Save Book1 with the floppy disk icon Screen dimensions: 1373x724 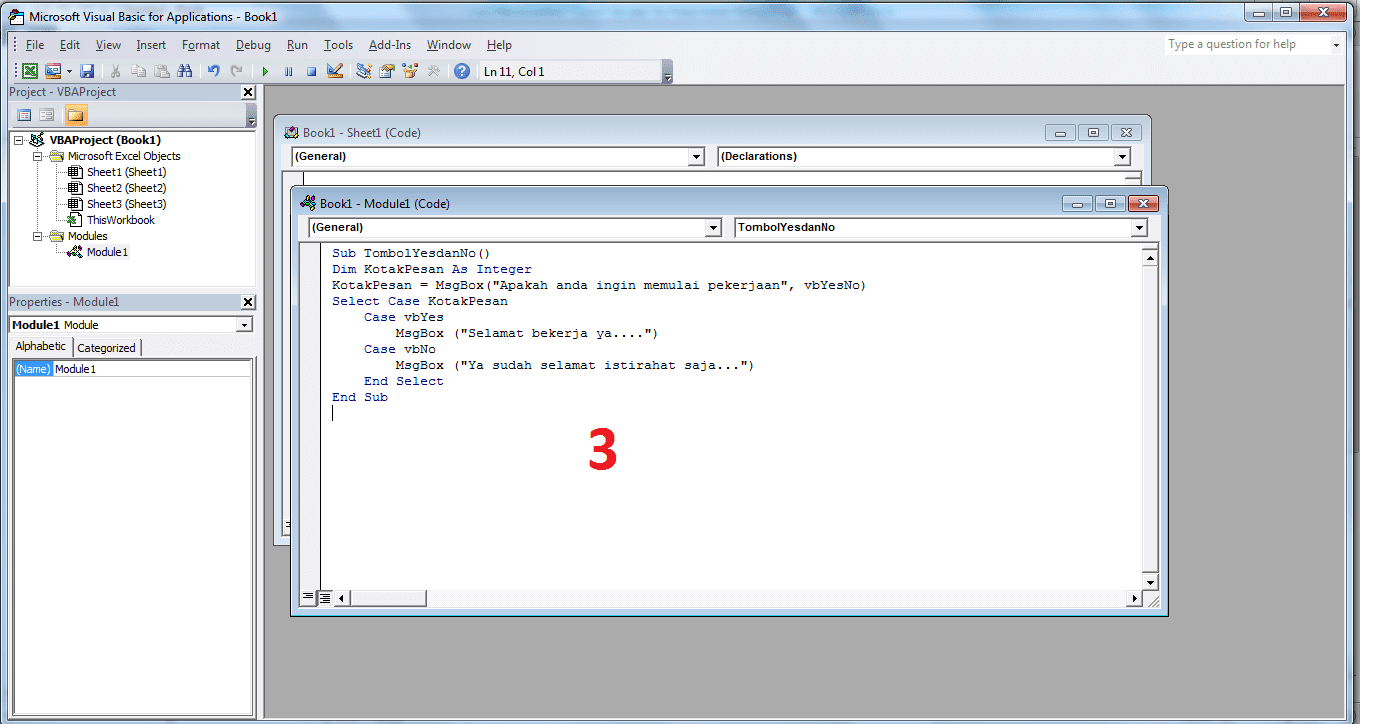tap(87, 71)
